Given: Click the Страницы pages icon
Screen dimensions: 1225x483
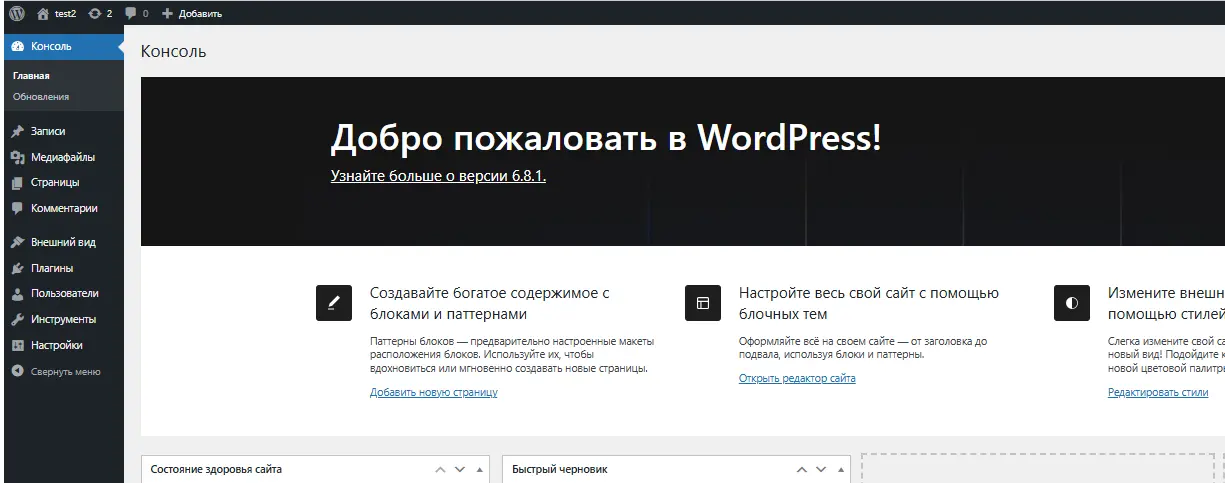Looking at the screenshot, I should point(17,183).
